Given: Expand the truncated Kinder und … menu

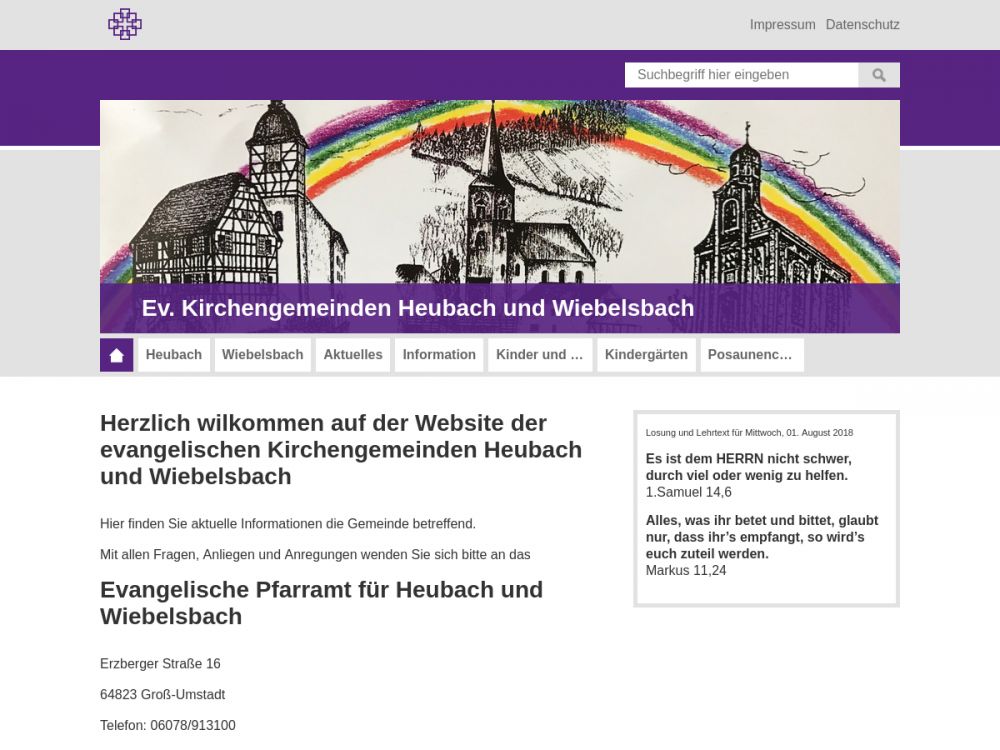Looking at the screenshot, I should tap(539, 355).
